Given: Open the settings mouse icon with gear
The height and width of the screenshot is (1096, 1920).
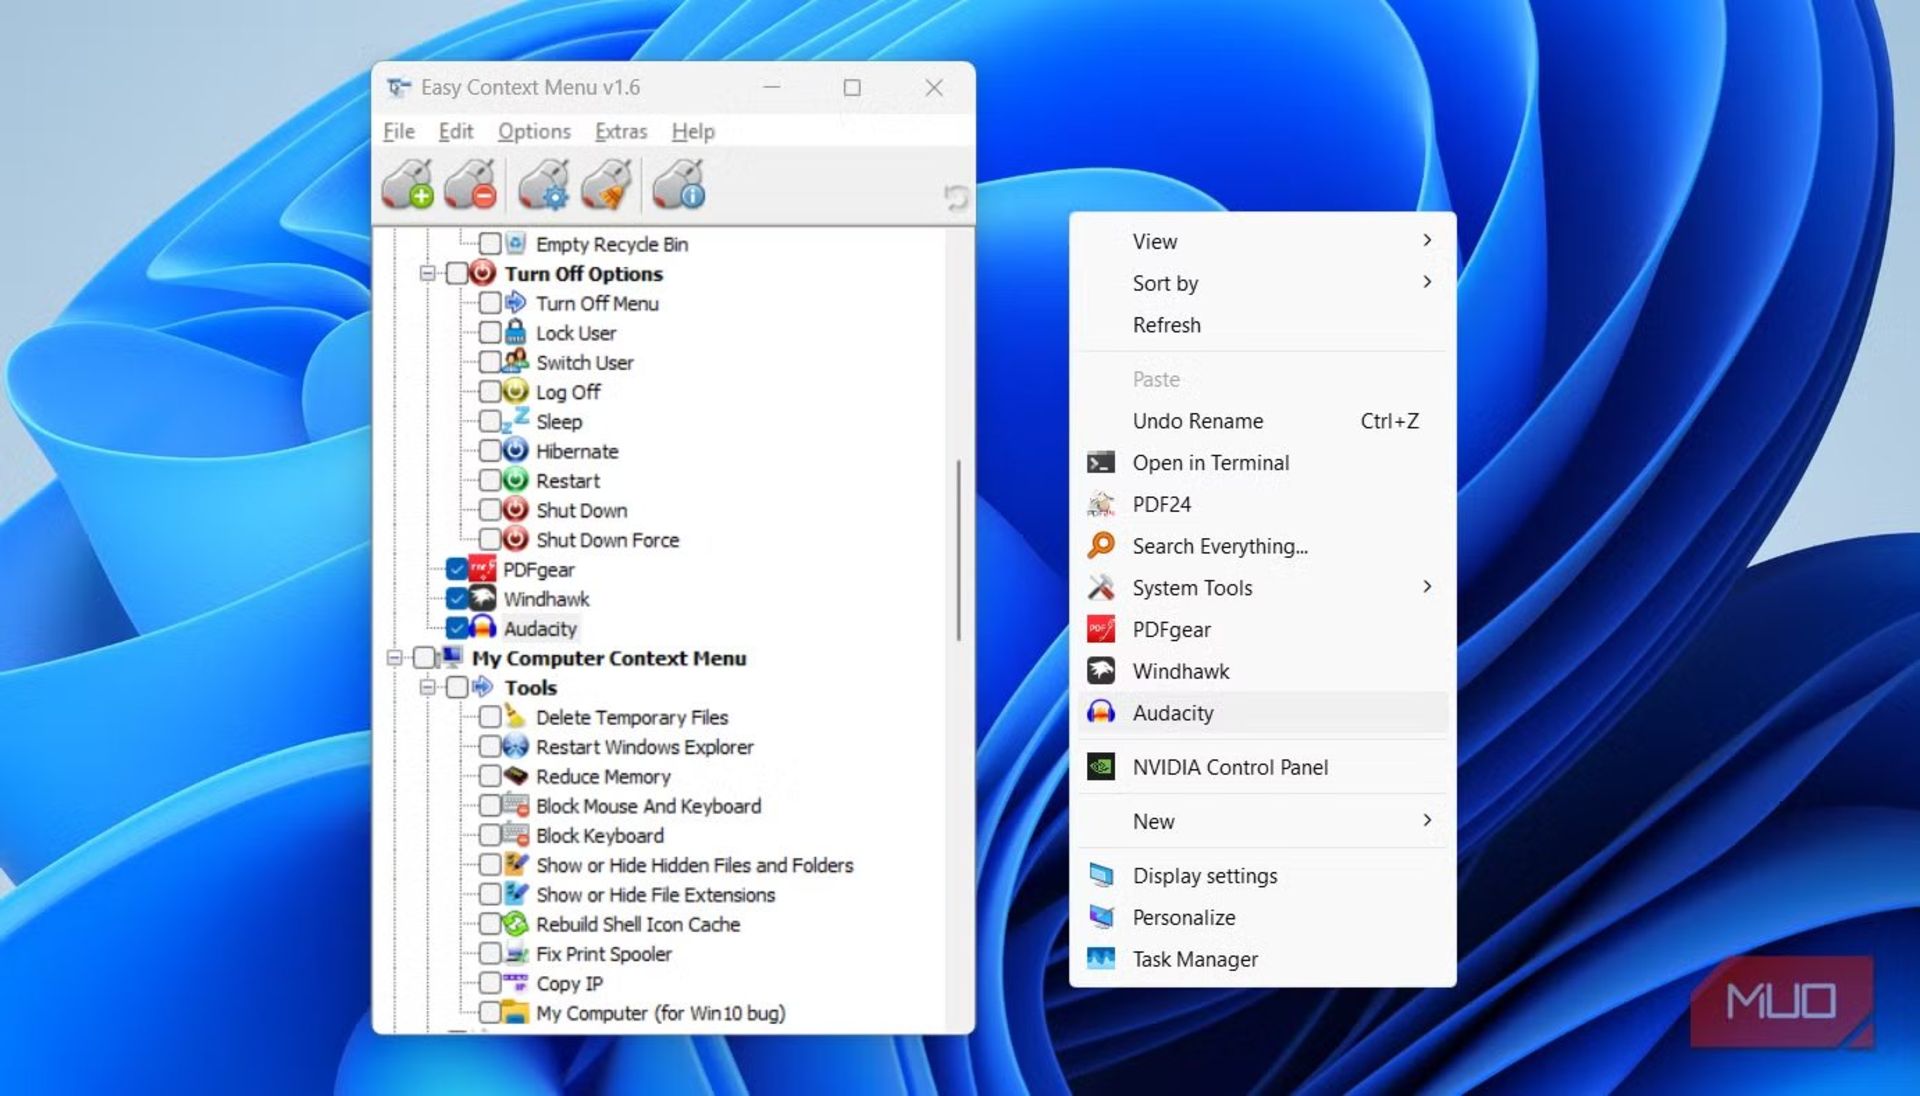Looking at the screenshot, I should [x=543, y=185].
